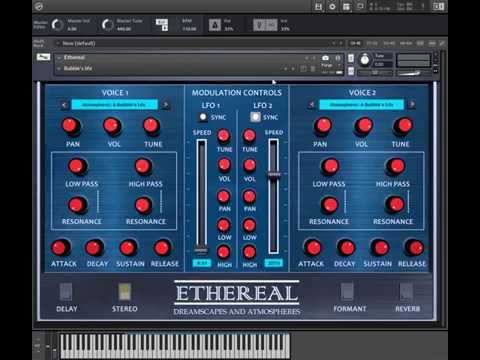Click the Voice 1 Vol knob
480x360 pixels.
[x=112, y=126]
